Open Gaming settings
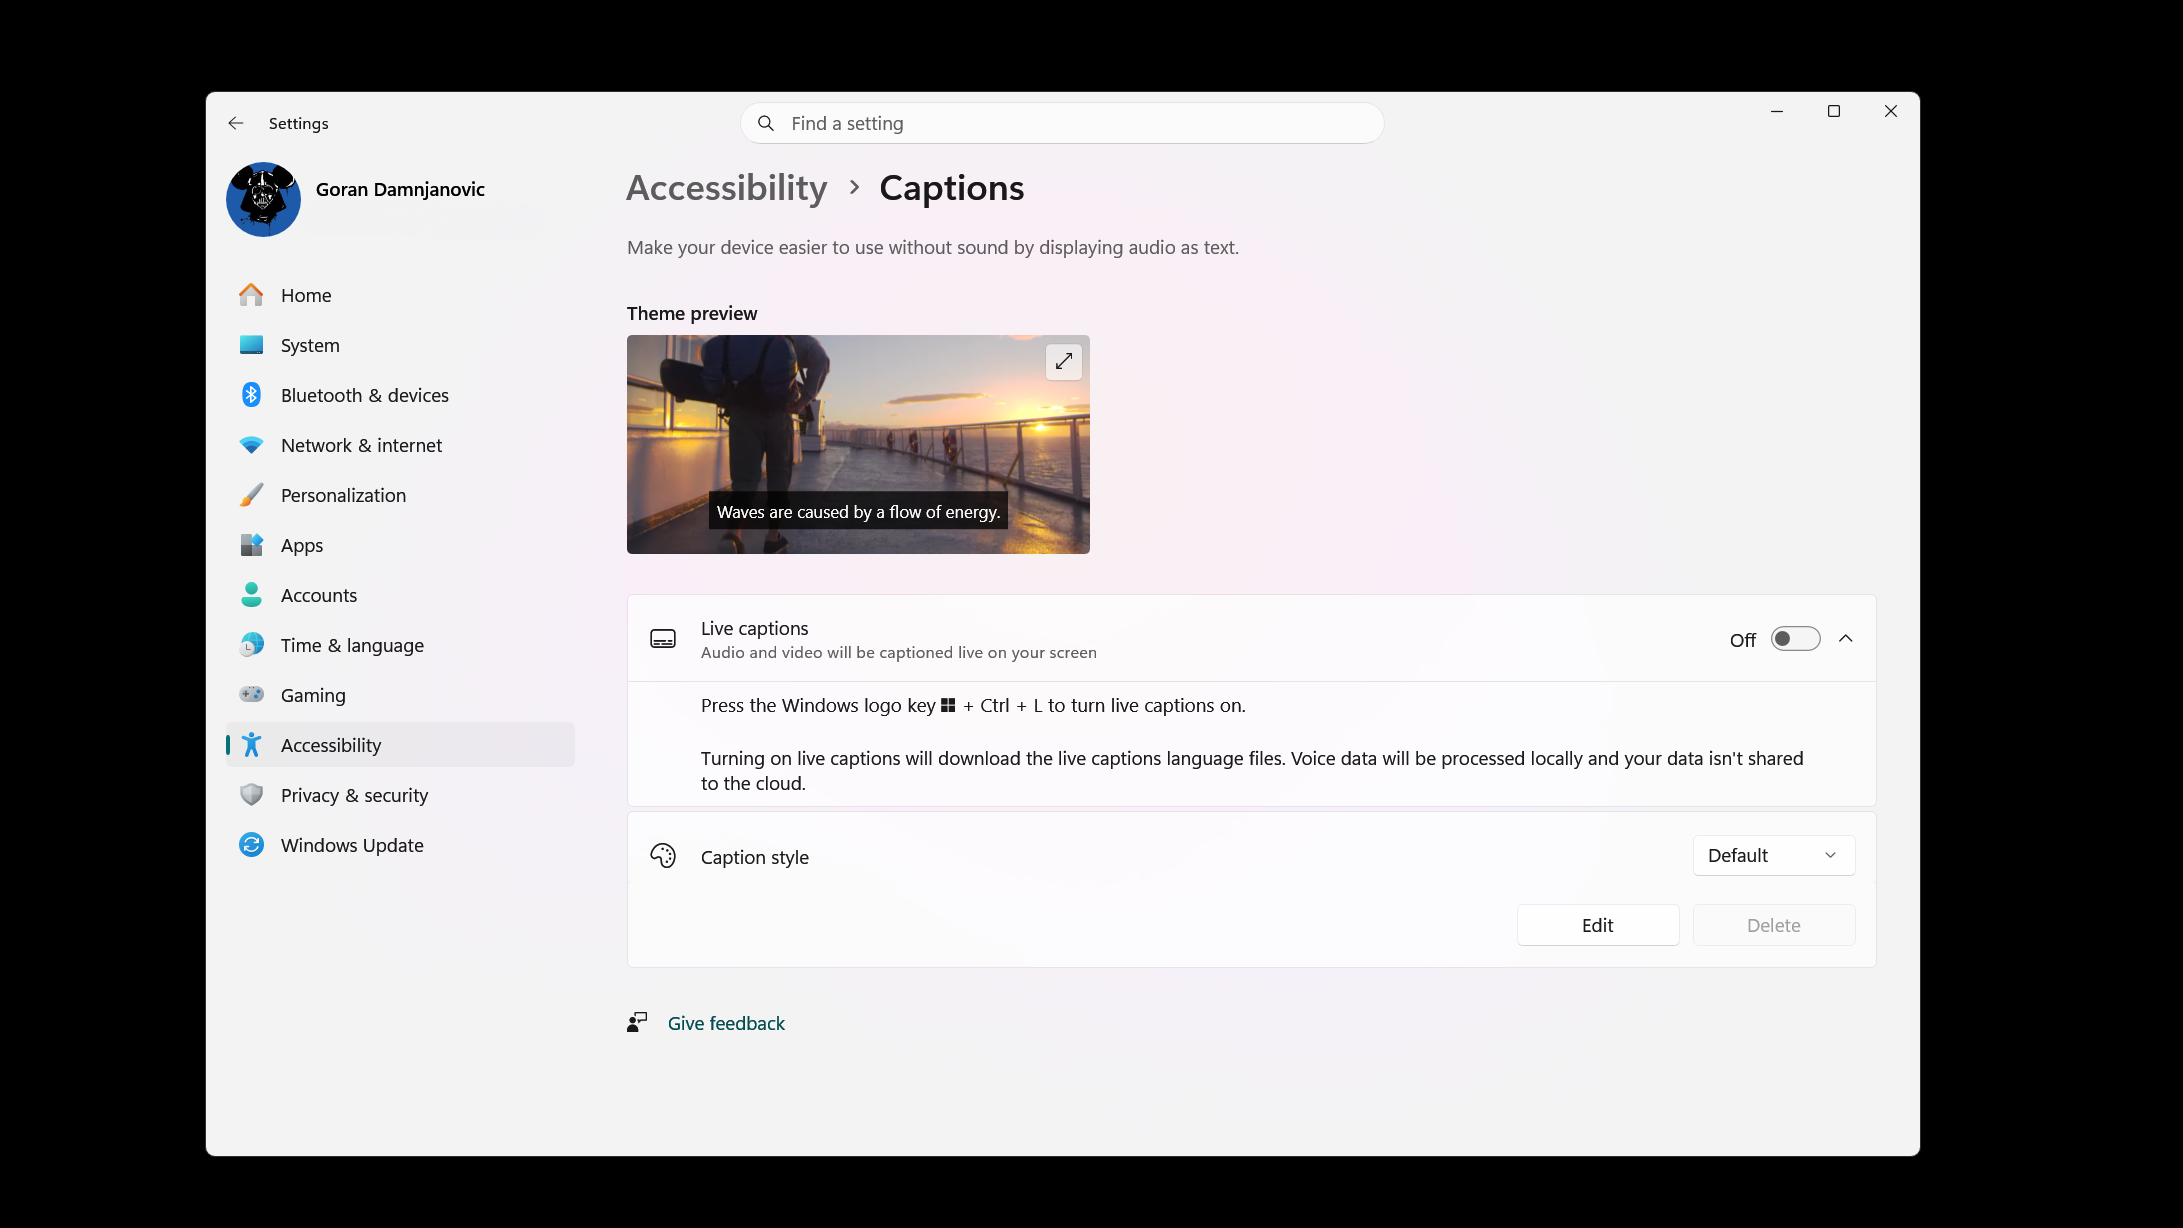This screenshot has width=2183, height=1228. 400,695
